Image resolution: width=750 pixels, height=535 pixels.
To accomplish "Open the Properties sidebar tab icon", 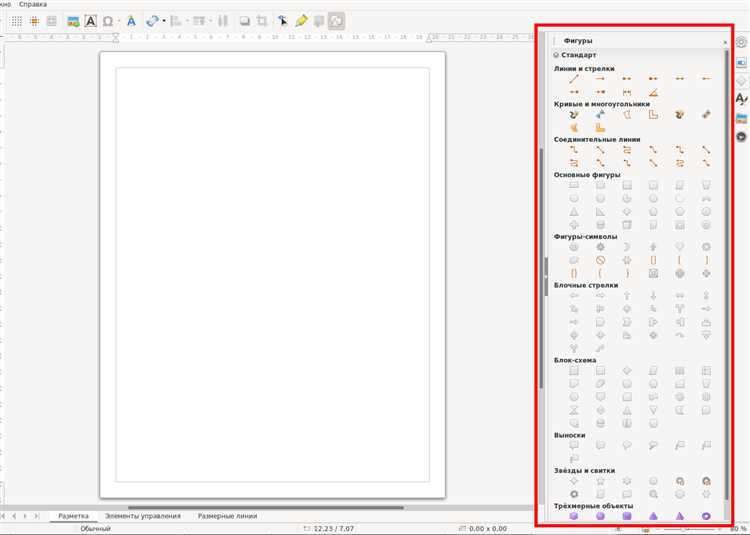I will coord(741,63).
